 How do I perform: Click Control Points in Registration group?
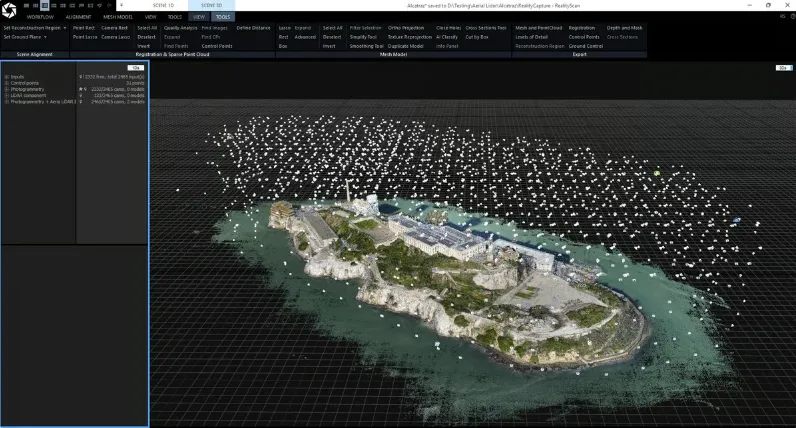coord(217,46)
